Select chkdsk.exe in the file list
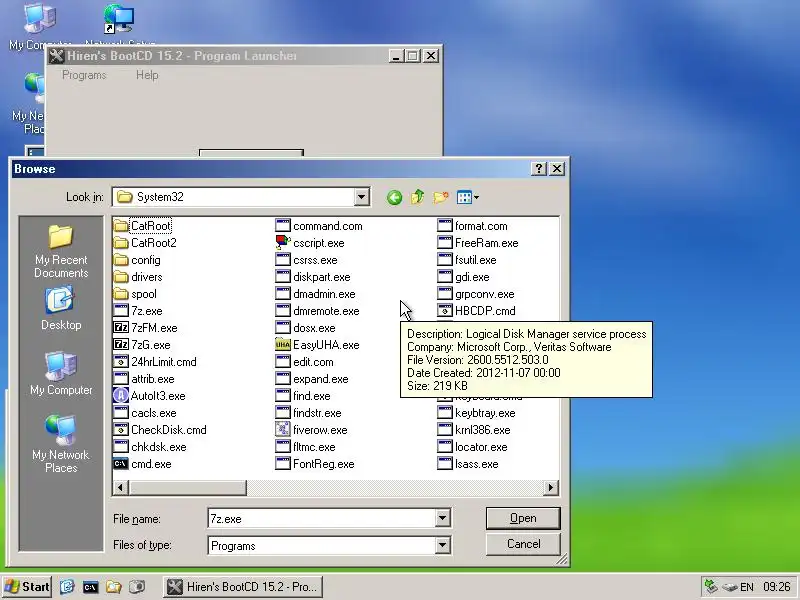 tap(151, 447)
